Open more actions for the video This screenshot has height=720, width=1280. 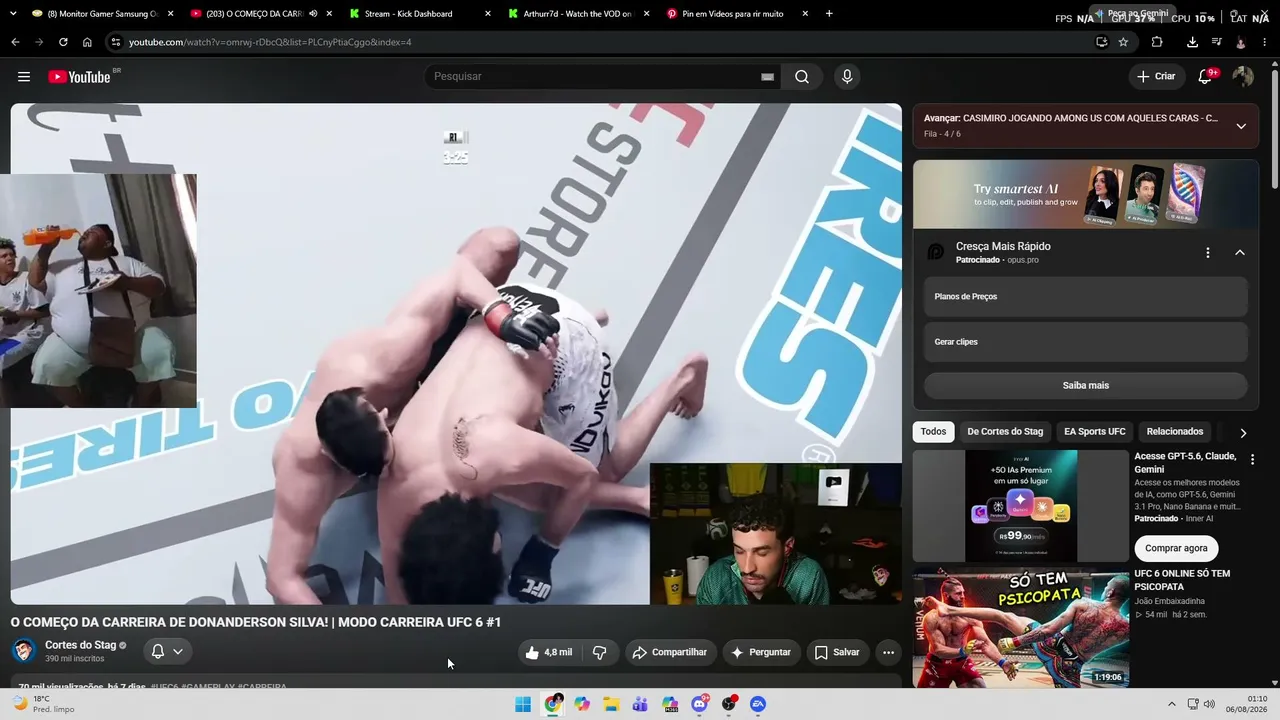pos(888,652)
